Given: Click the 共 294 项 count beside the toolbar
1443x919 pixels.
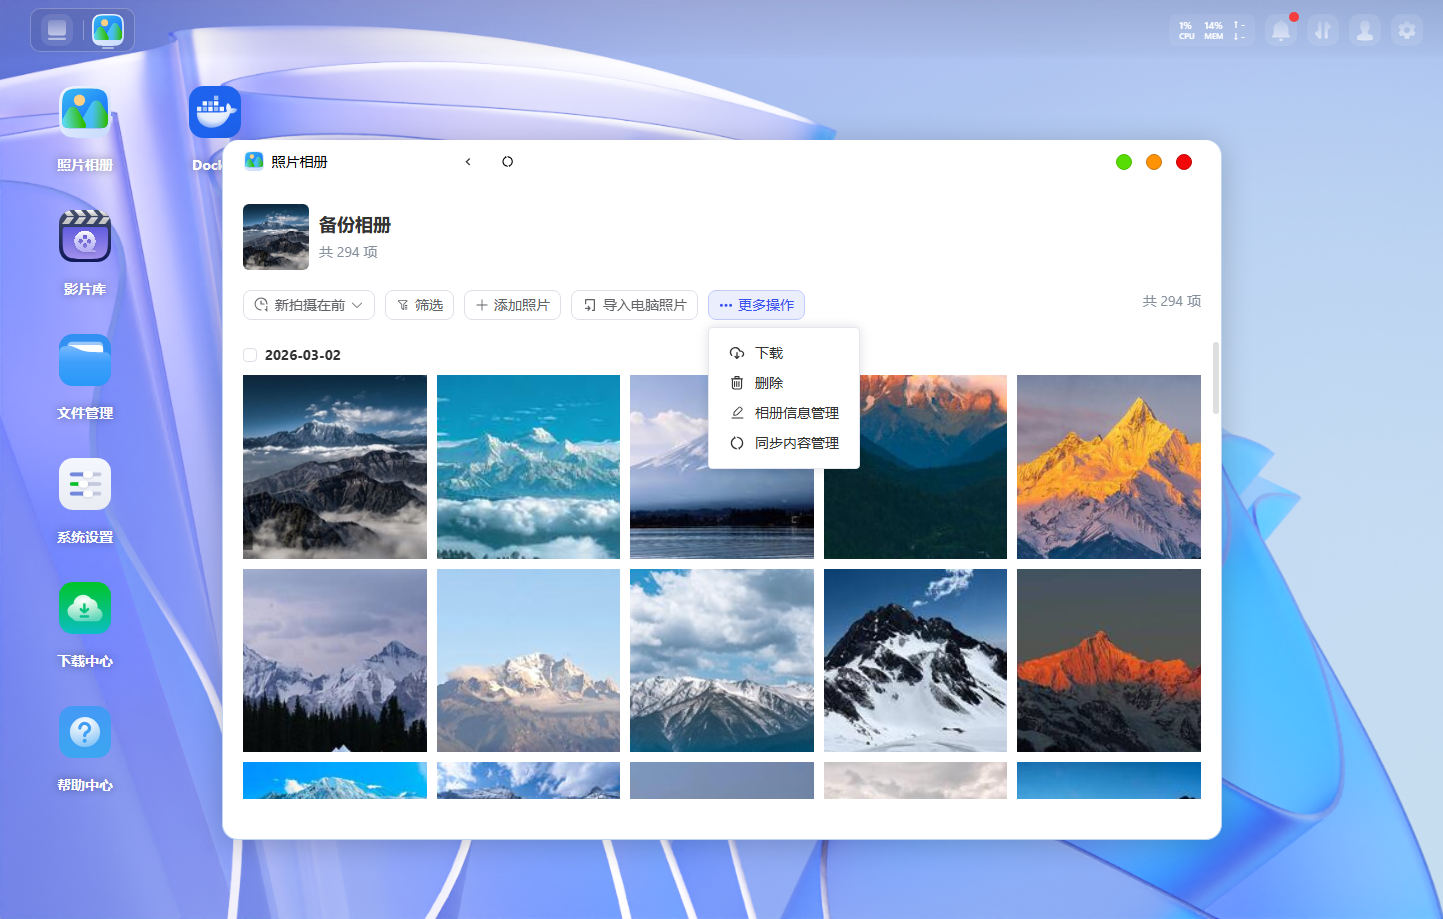Looking at the screenshot, I should (1172, 301).
